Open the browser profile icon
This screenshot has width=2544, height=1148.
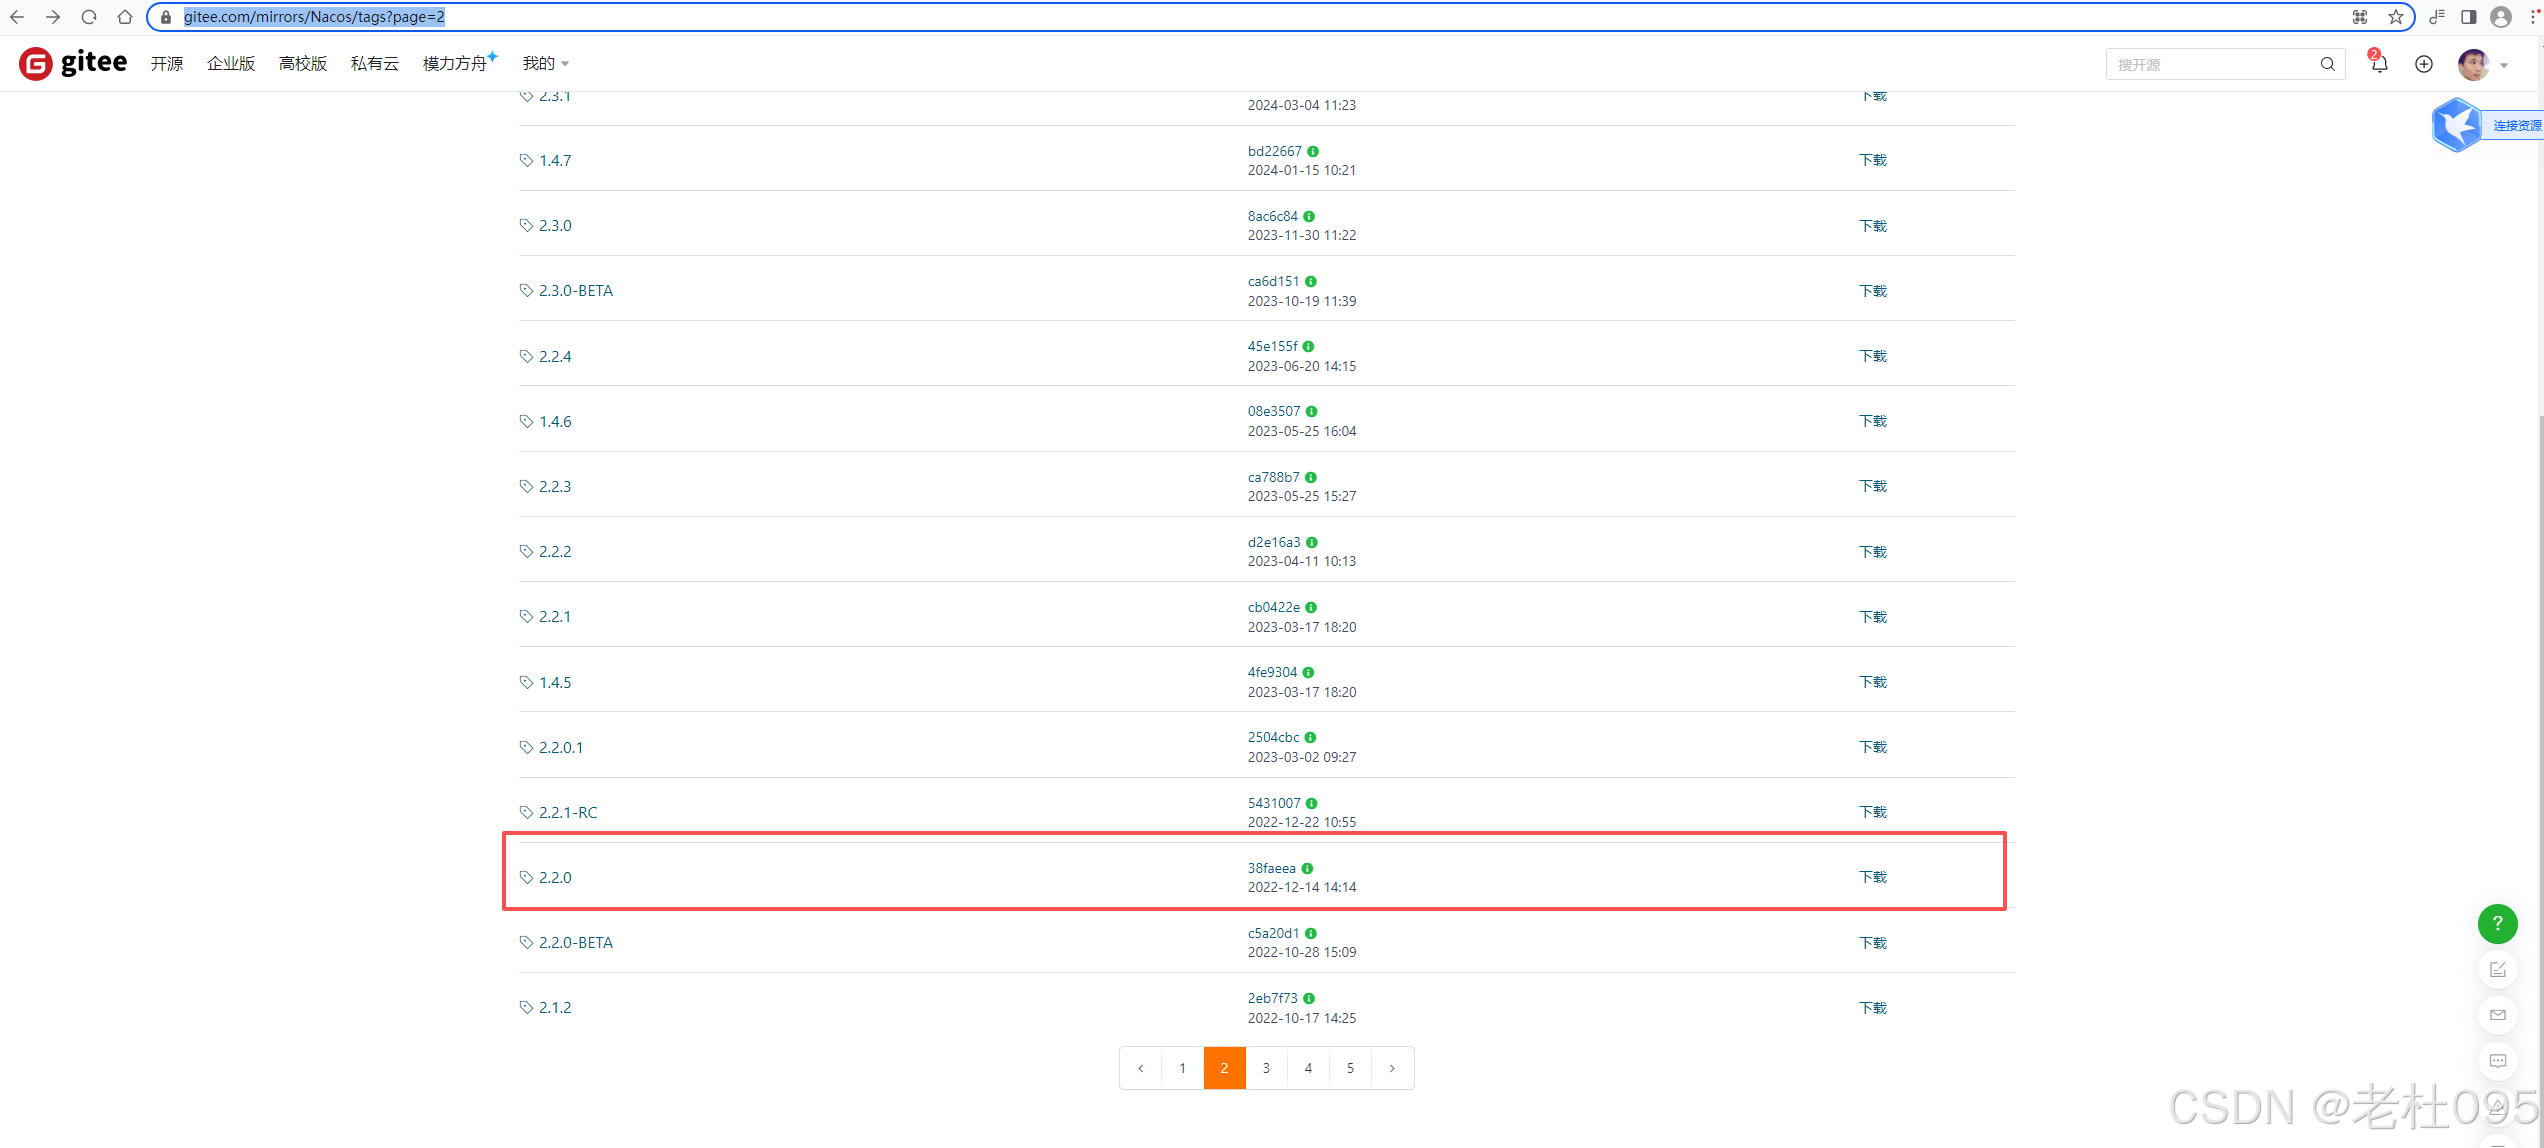pyautogui.click(x=2501, y=17)
